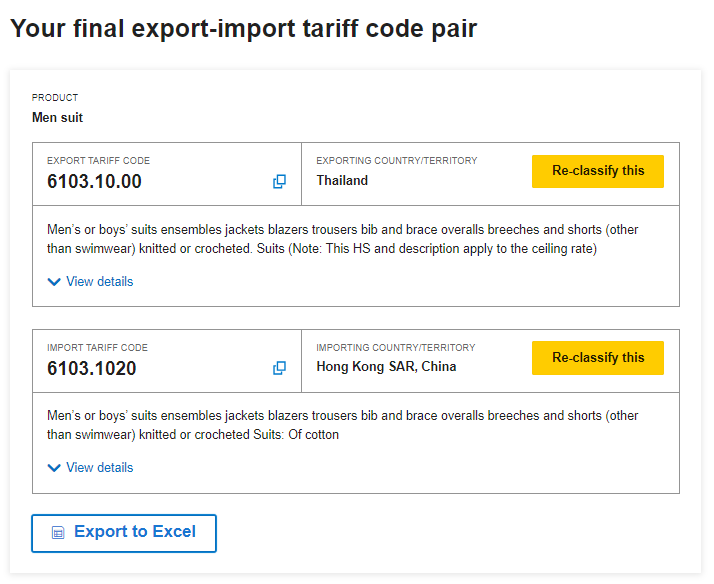Screen dimensions: 714x584
Task: Open the View details link under the Thailand export description
Action: click(99, 282)
